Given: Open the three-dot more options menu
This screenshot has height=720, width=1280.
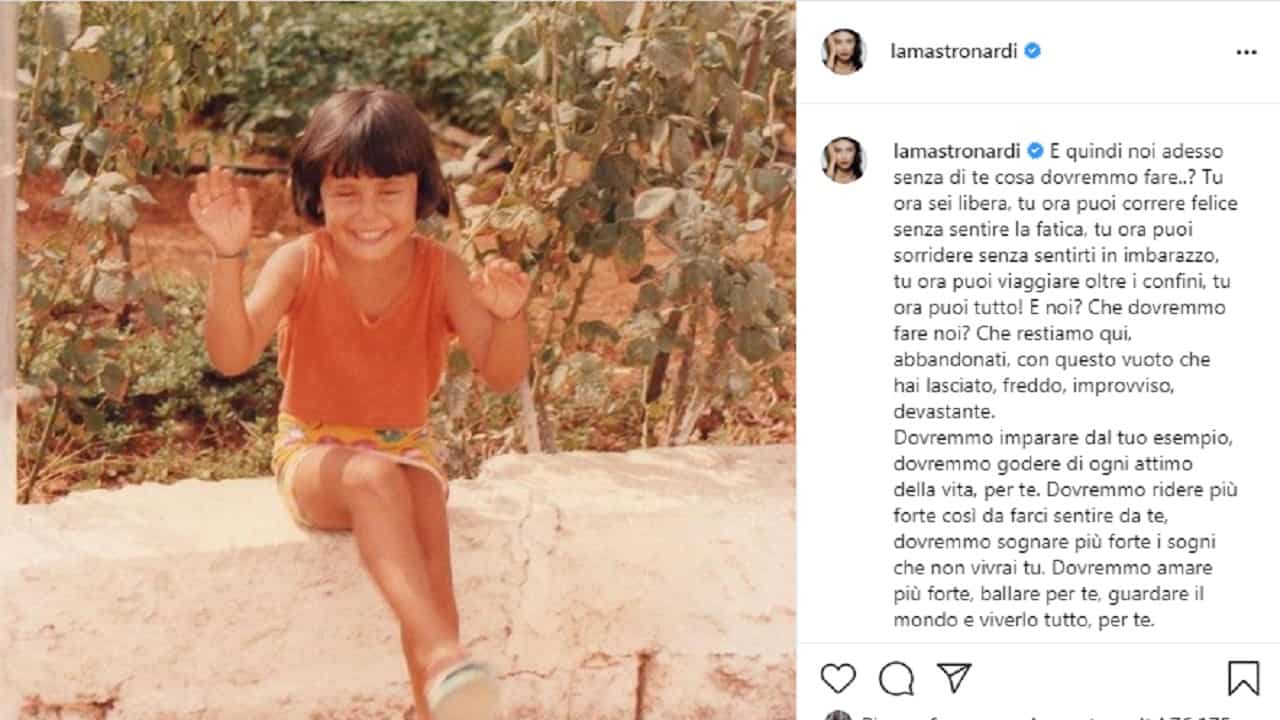Looking at the screenshot, I should click(x=1246, y=52).
